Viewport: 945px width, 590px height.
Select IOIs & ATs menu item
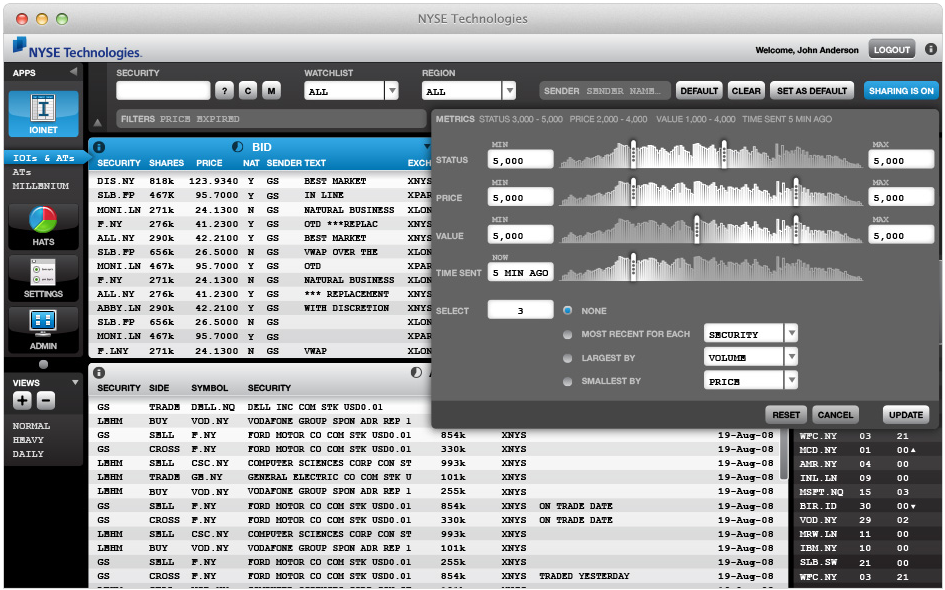point(43,158)
